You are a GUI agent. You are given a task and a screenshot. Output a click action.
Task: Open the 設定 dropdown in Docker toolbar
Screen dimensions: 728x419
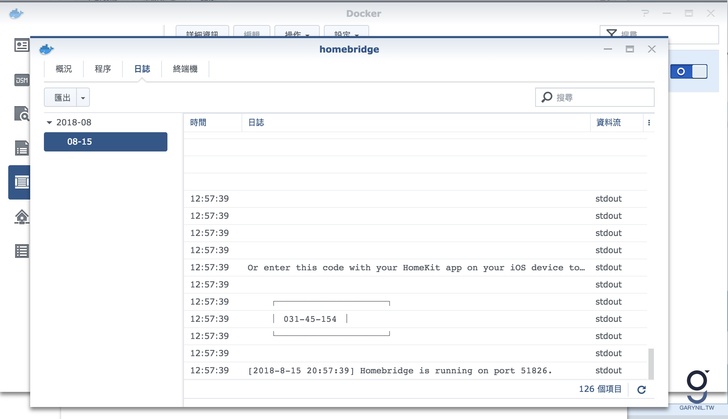point(346,32)
